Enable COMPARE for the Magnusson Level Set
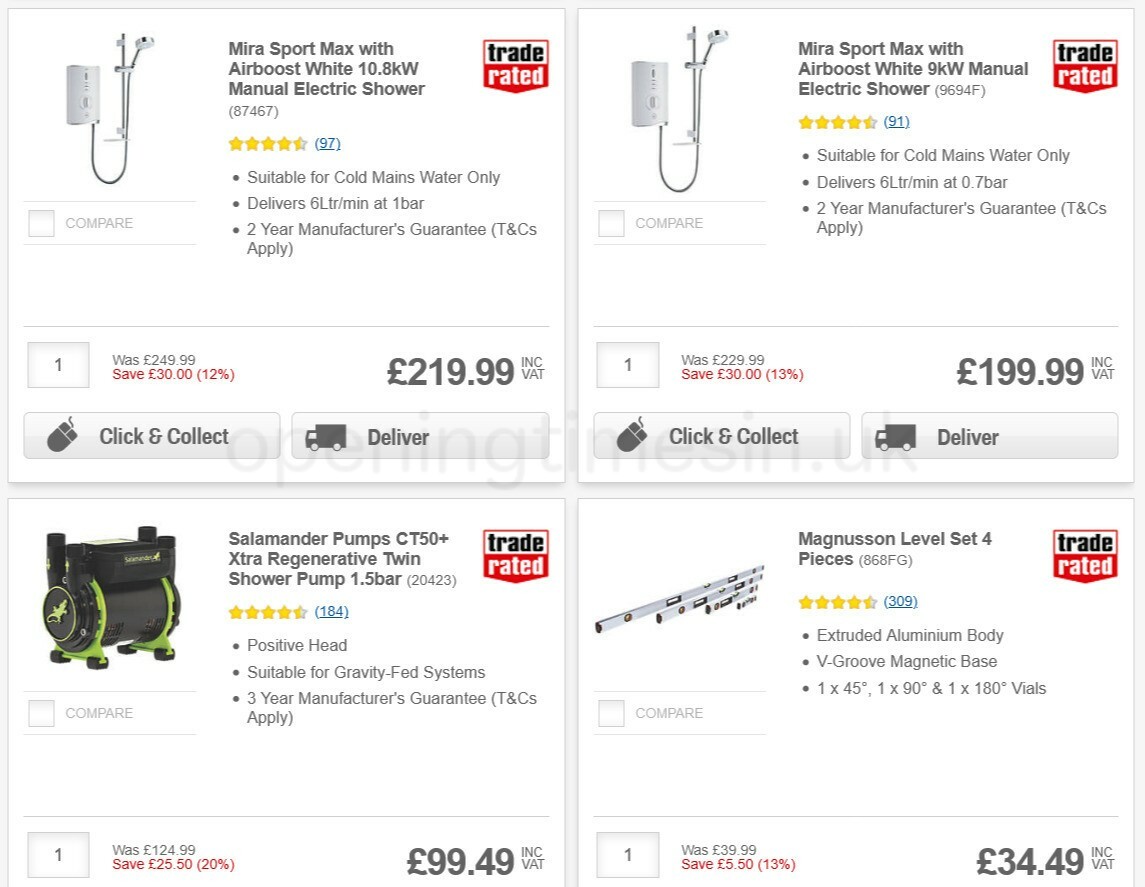The width and height of the screenshot is (1145, 887). tap(610, 713)
